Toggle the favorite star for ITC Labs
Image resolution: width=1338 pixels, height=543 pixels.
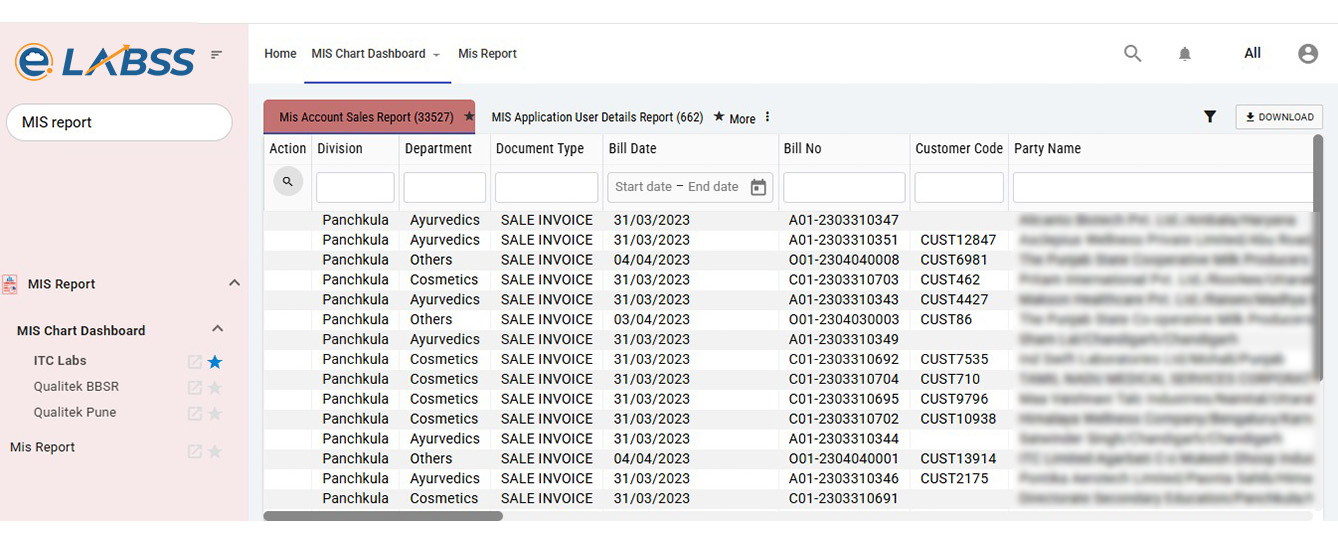pos(215,362)
